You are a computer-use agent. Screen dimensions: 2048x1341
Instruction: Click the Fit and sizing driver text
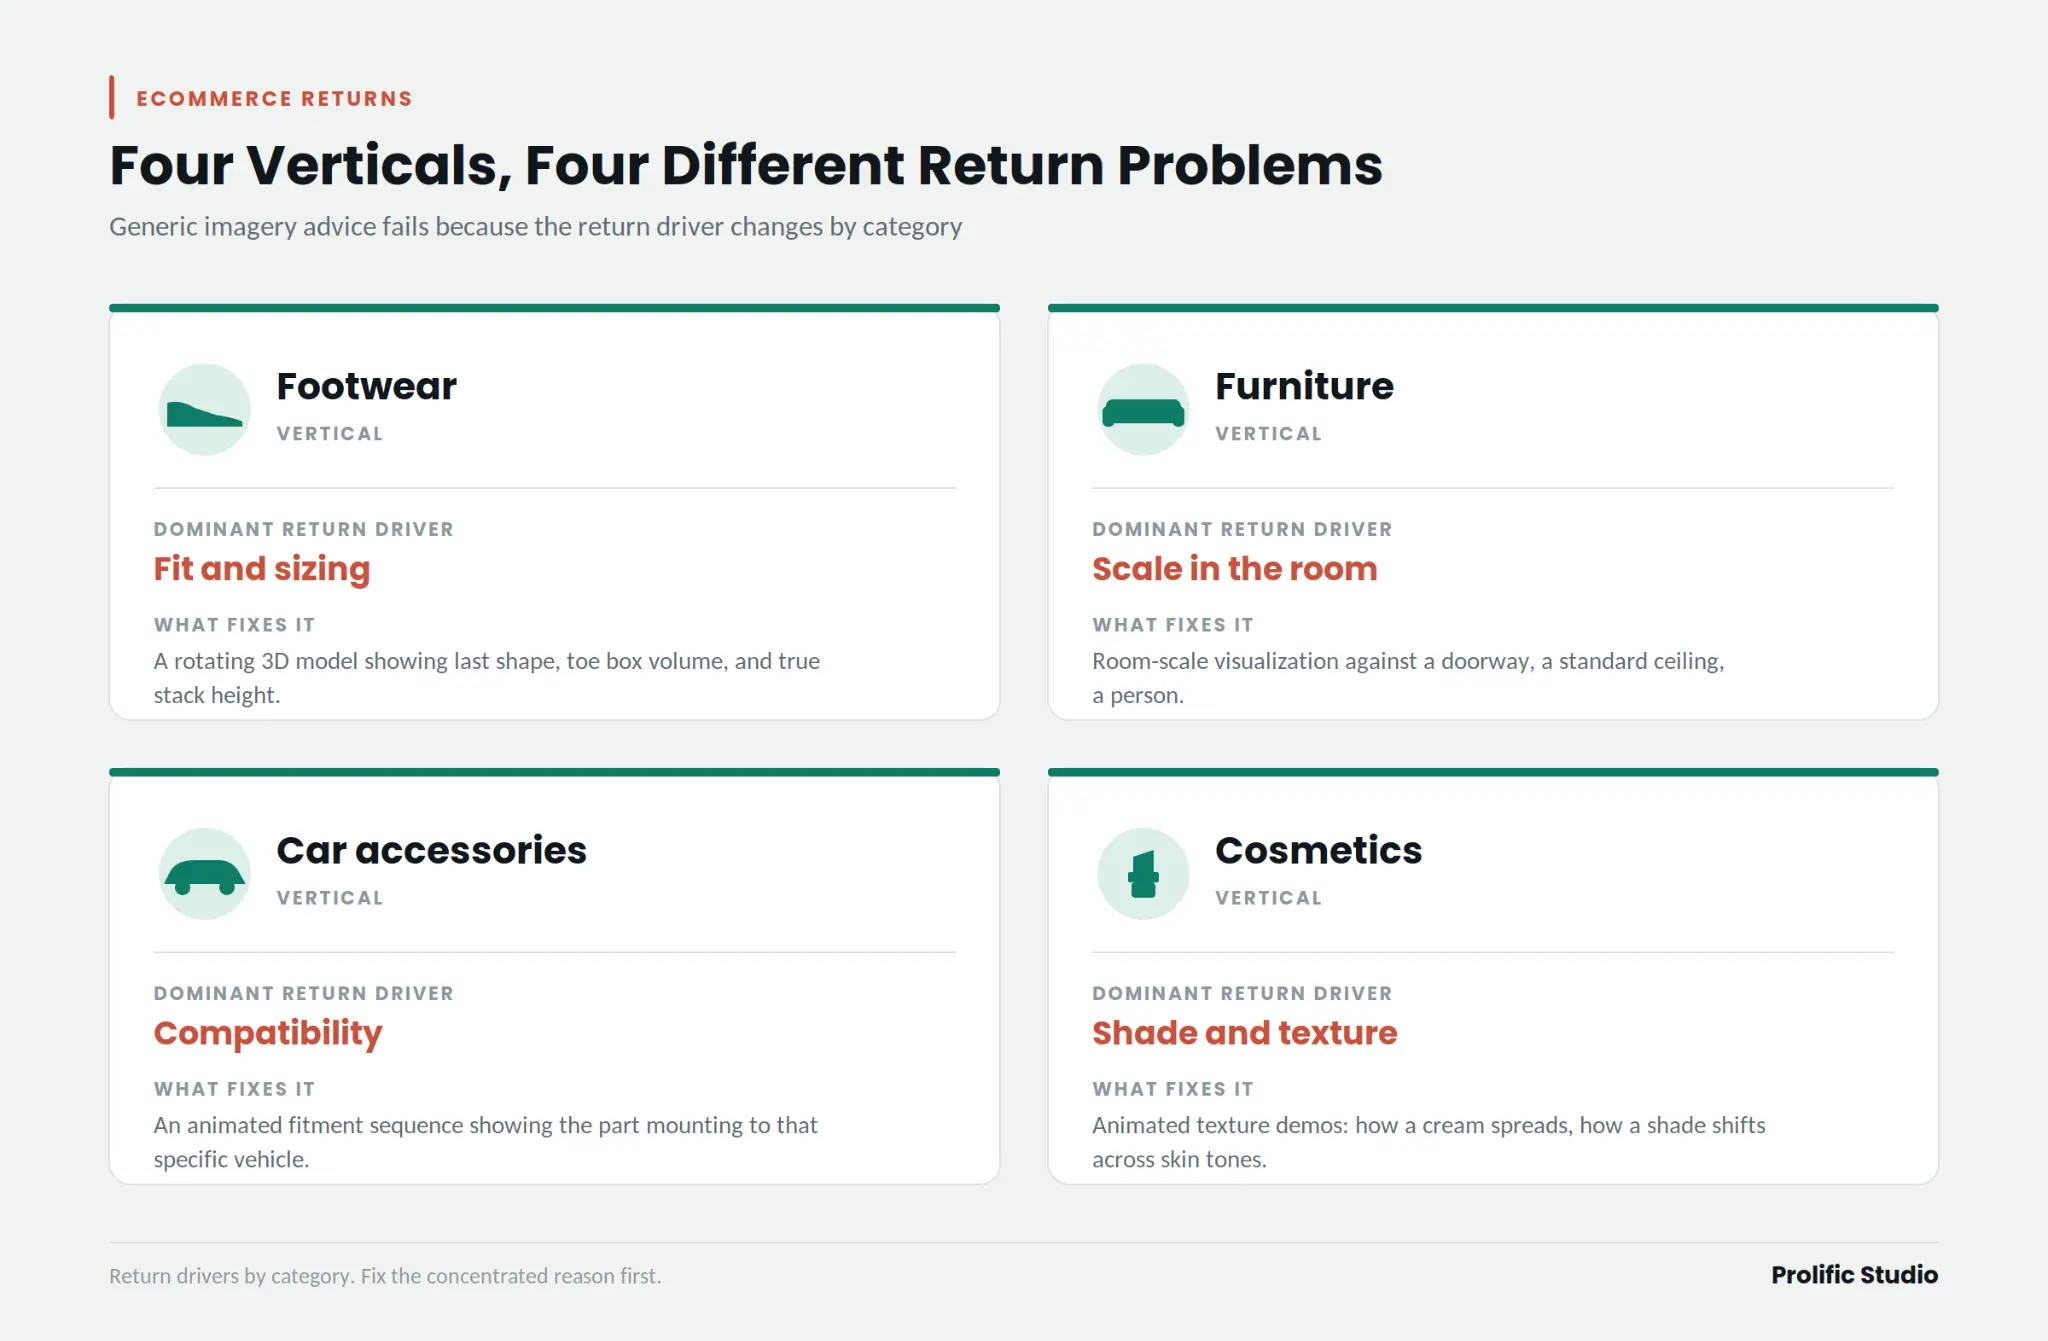tap(262, 569)
